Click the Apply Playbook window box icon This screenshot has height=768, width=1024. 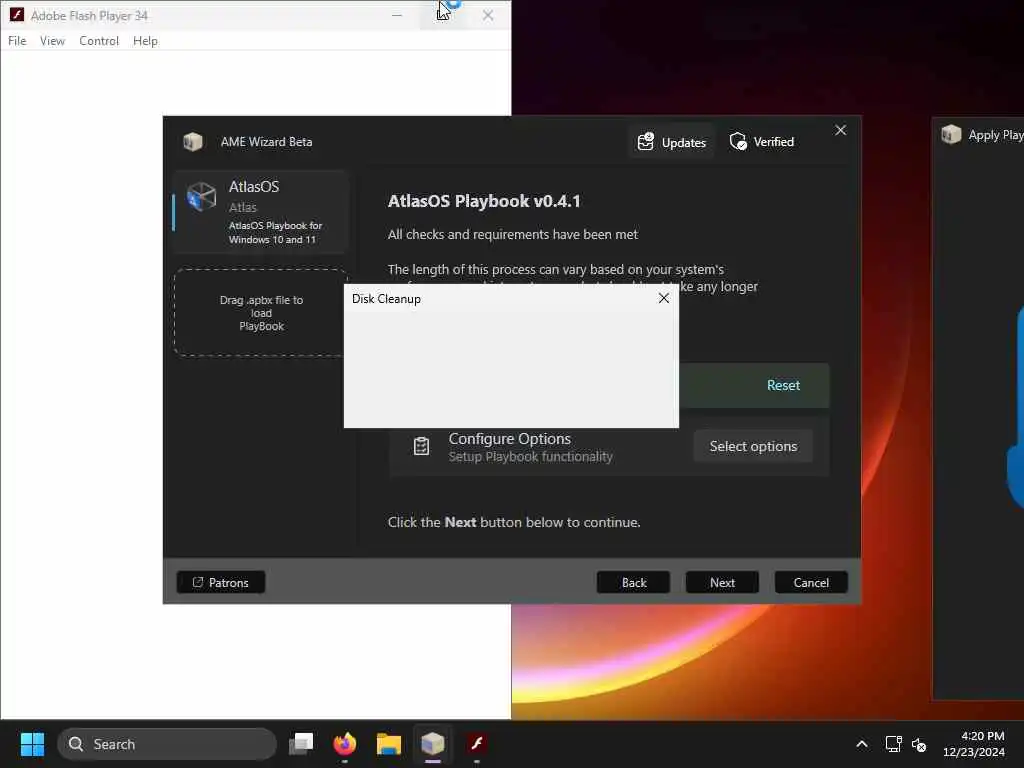(x=951, y=135)
